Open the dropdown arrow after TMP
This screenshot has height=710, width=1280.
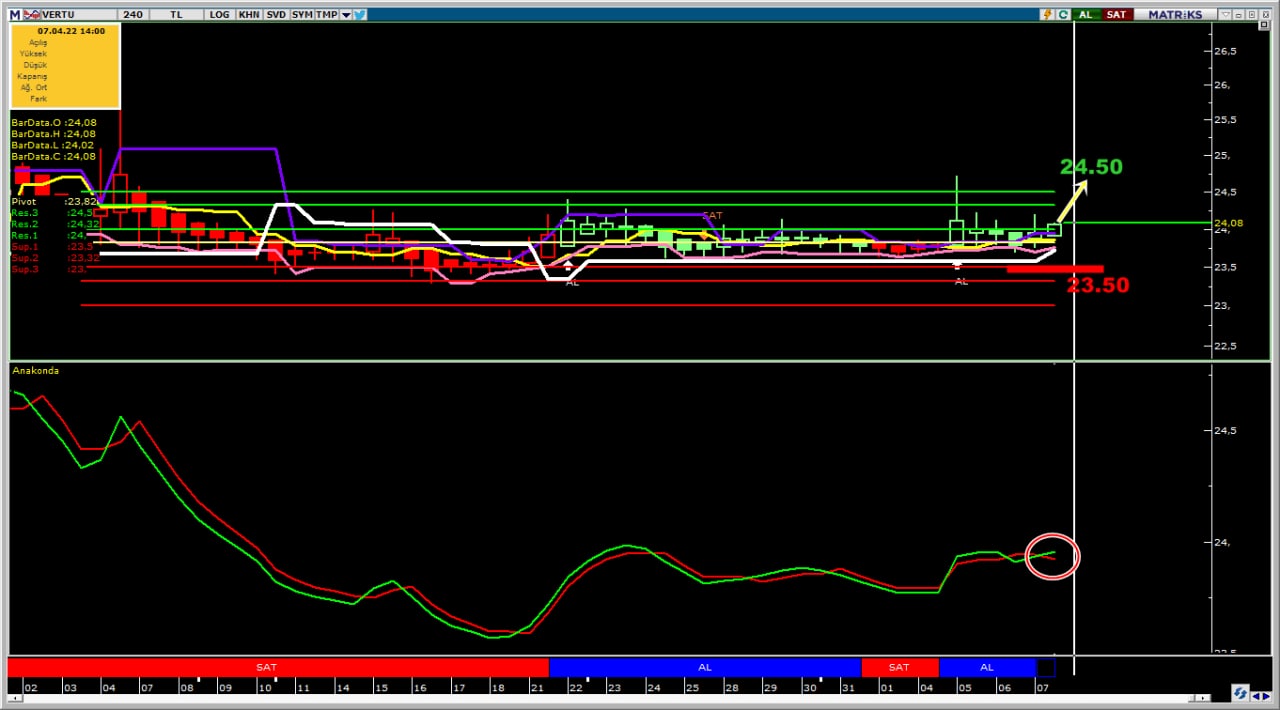pyautogui.click(x=346, y=15)
